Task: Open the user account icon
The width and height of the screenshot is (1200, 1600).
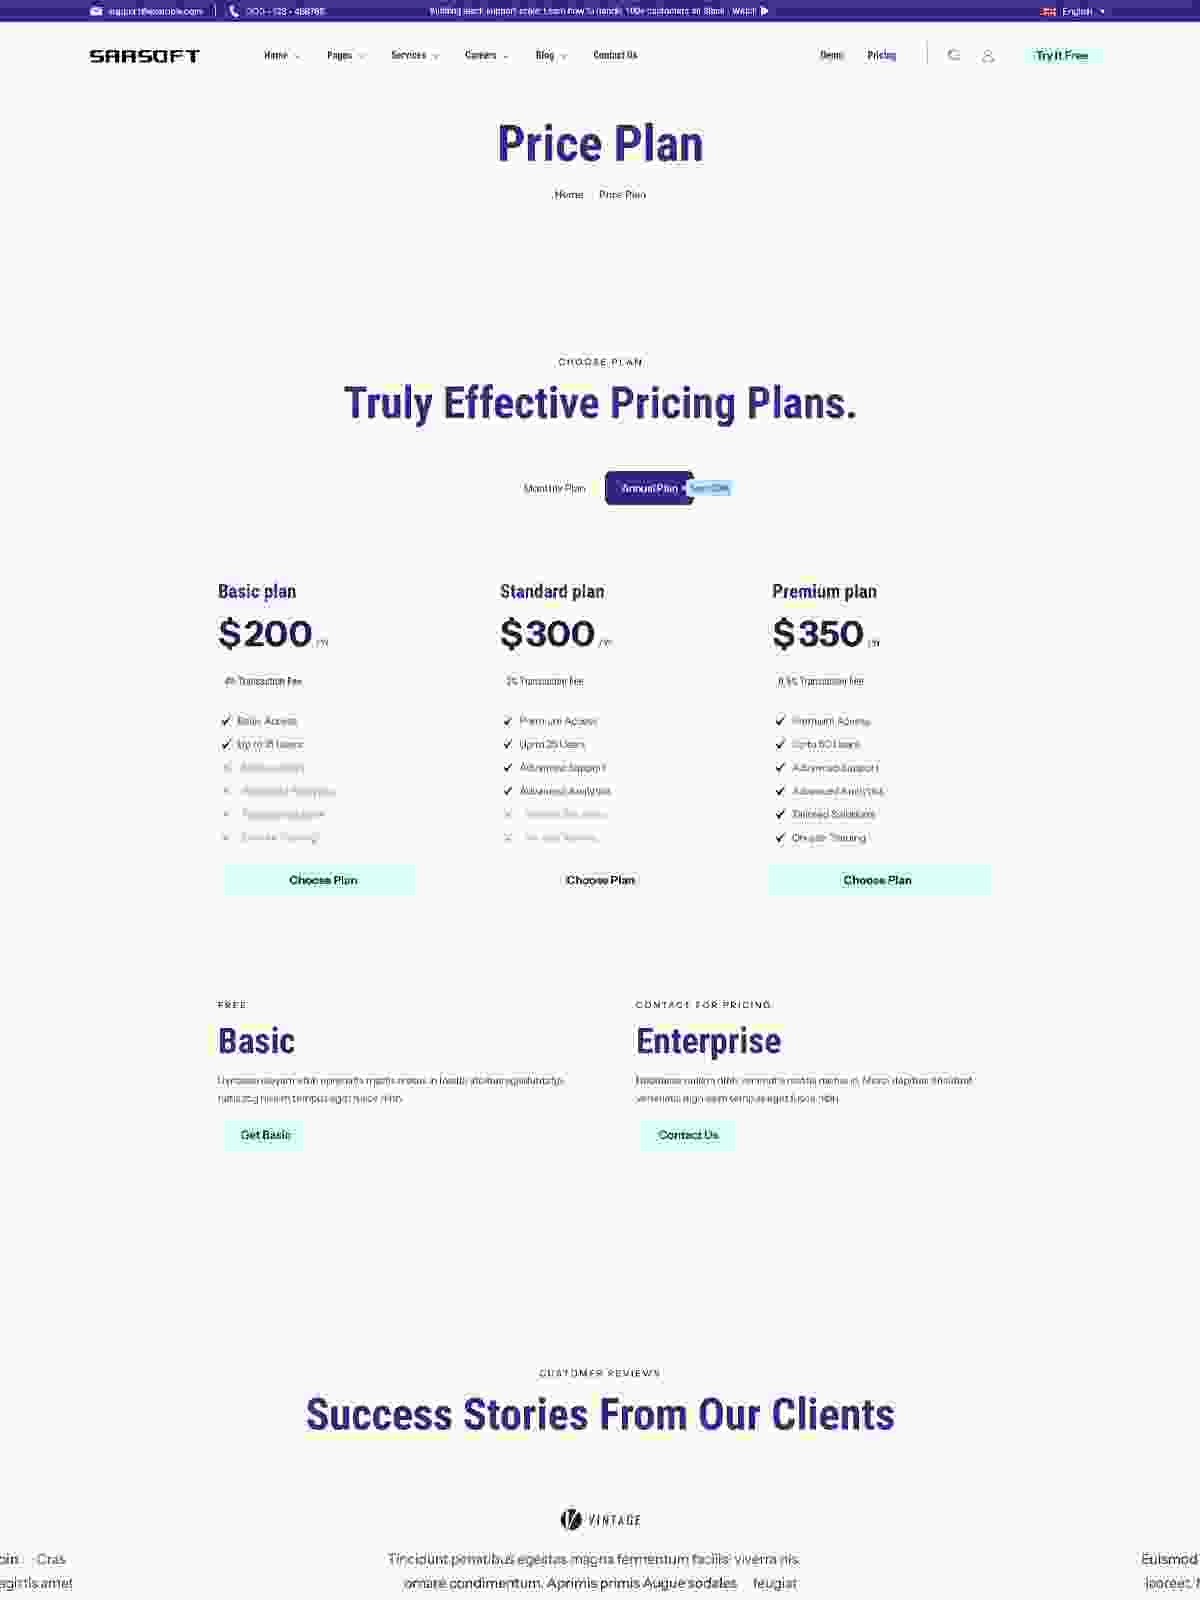Action: [x=988, y=56]
